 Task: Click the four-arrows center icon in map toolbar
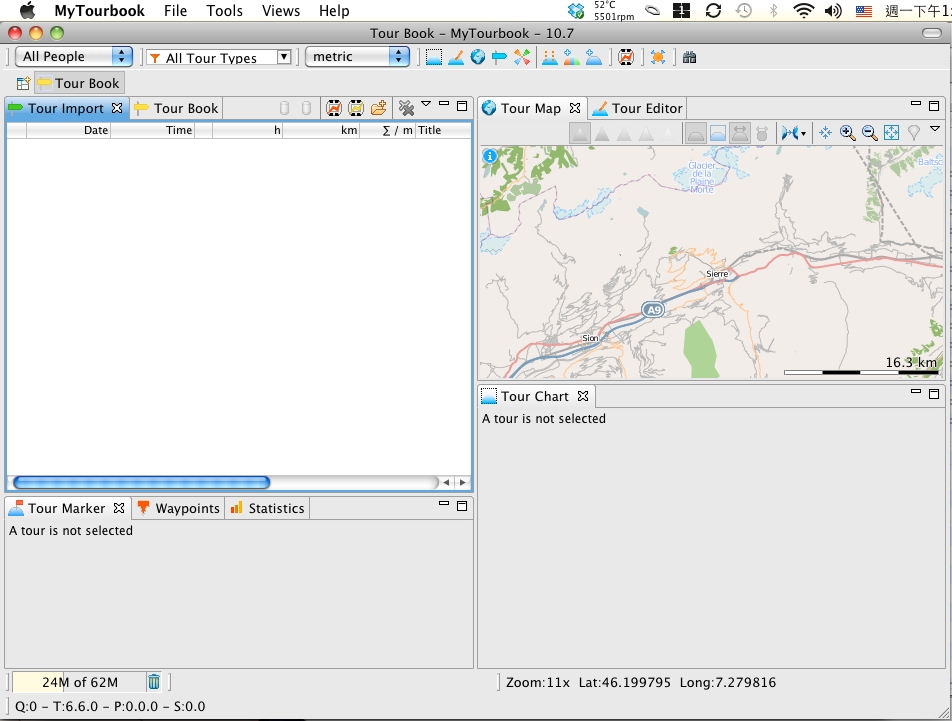[x=825, y=133]
